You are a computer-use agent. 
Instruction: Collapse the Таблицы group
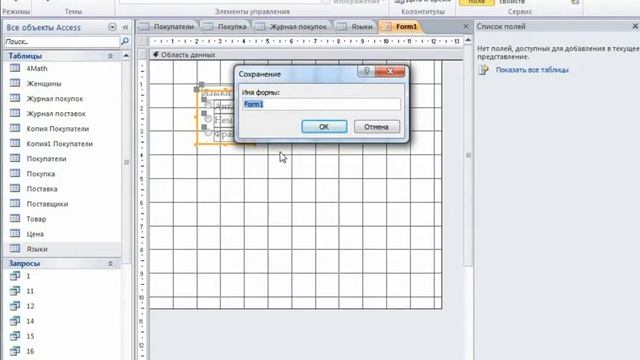tap(110, 56)
